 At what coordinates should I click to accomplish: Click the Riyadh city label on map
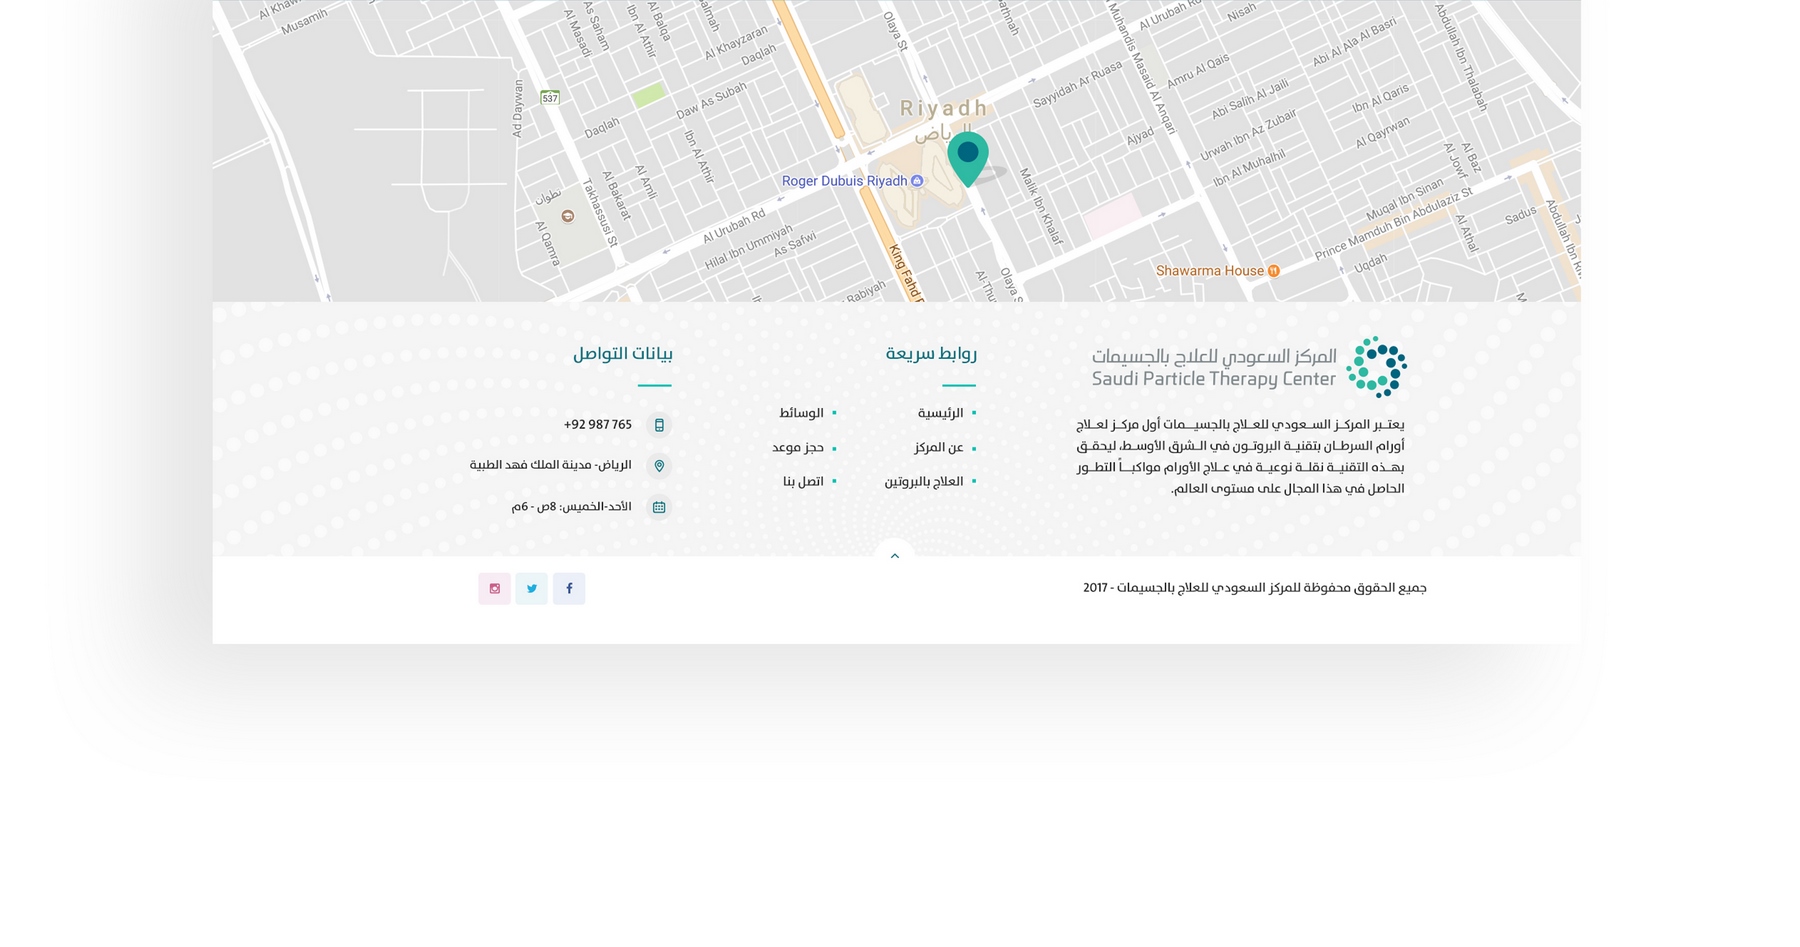point(944,108)
